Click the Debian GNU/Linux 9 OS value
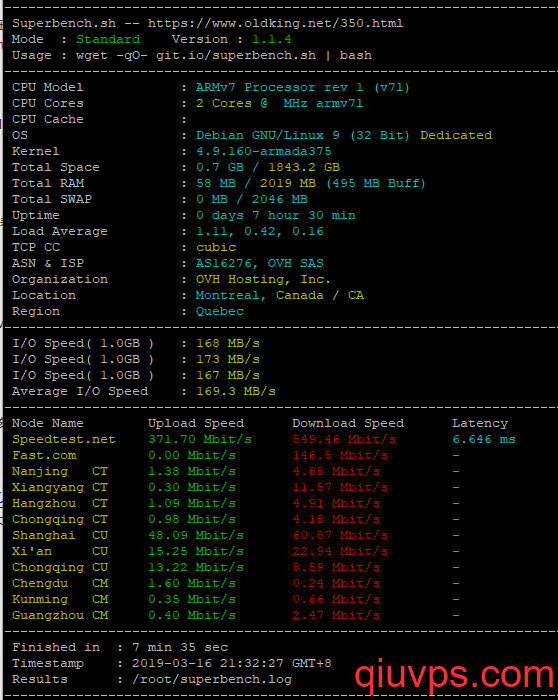The height and width of the screenshot is (700, 558). coord(268,135)
